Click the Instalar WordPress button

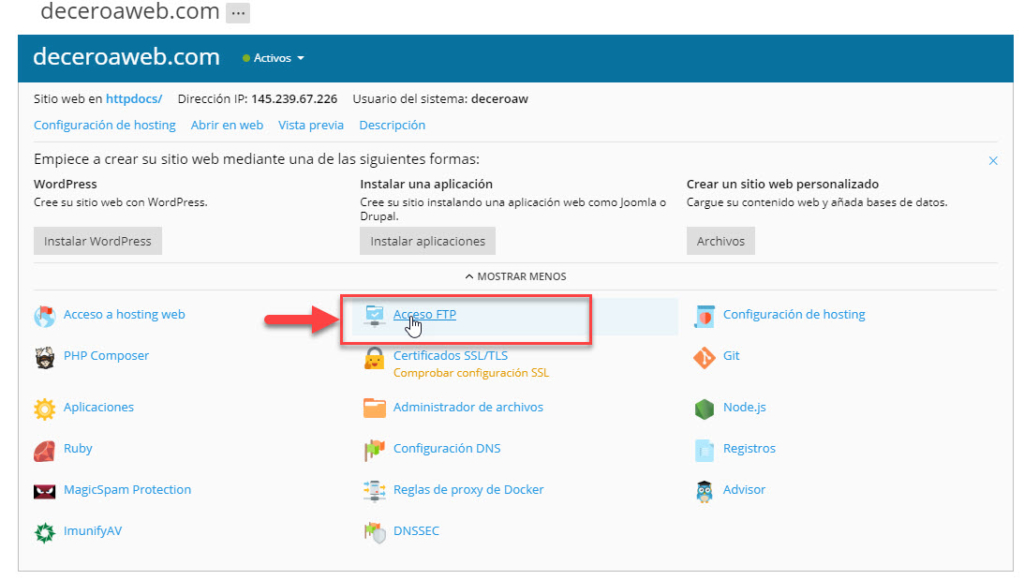click(98, 241)
